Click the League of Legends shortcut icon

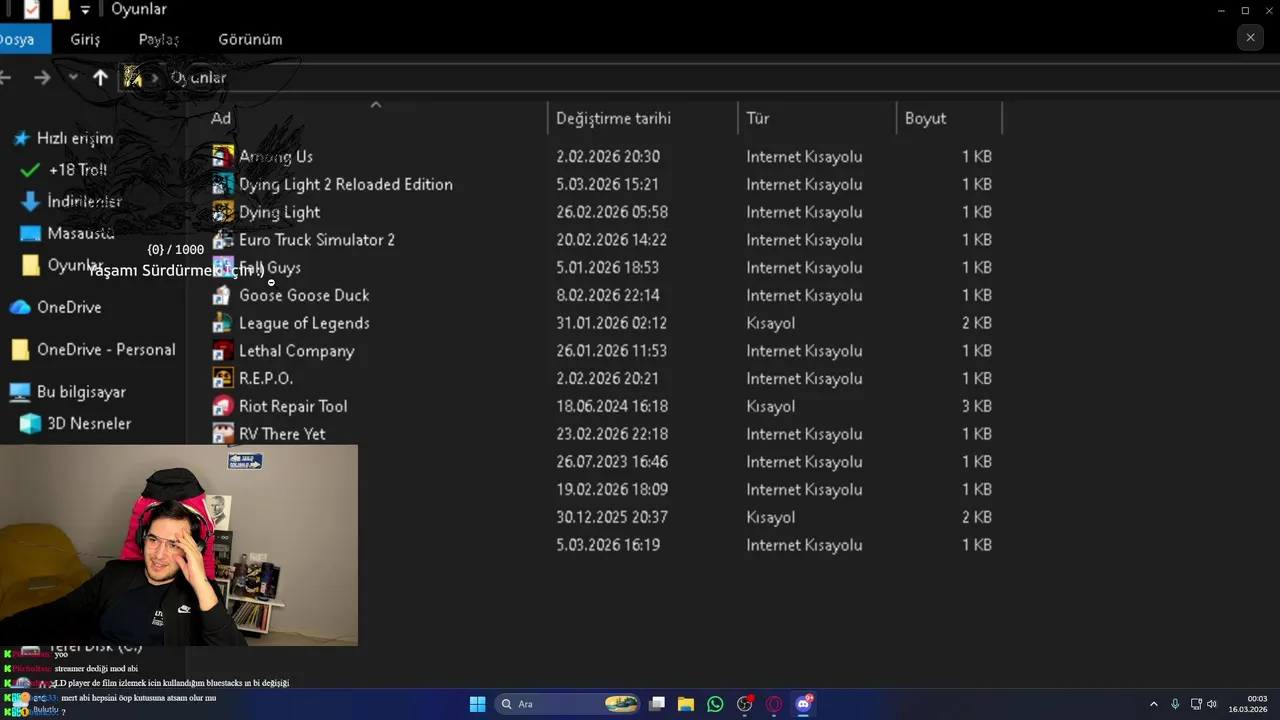point(223,323)
